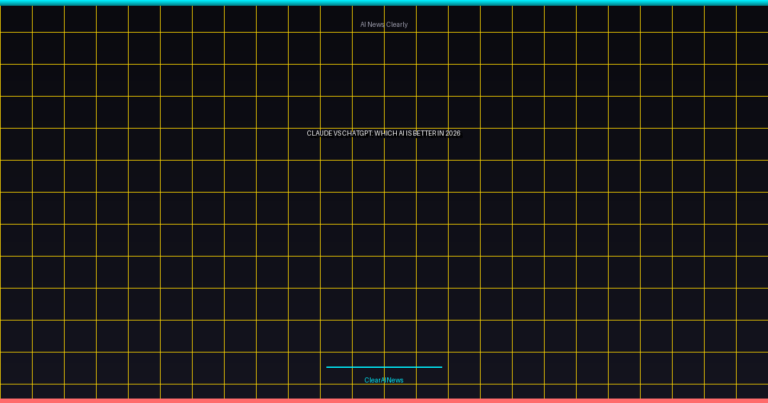
Task: Select the Claude vs ChatGPT headline text
Action: pos(384,133)
